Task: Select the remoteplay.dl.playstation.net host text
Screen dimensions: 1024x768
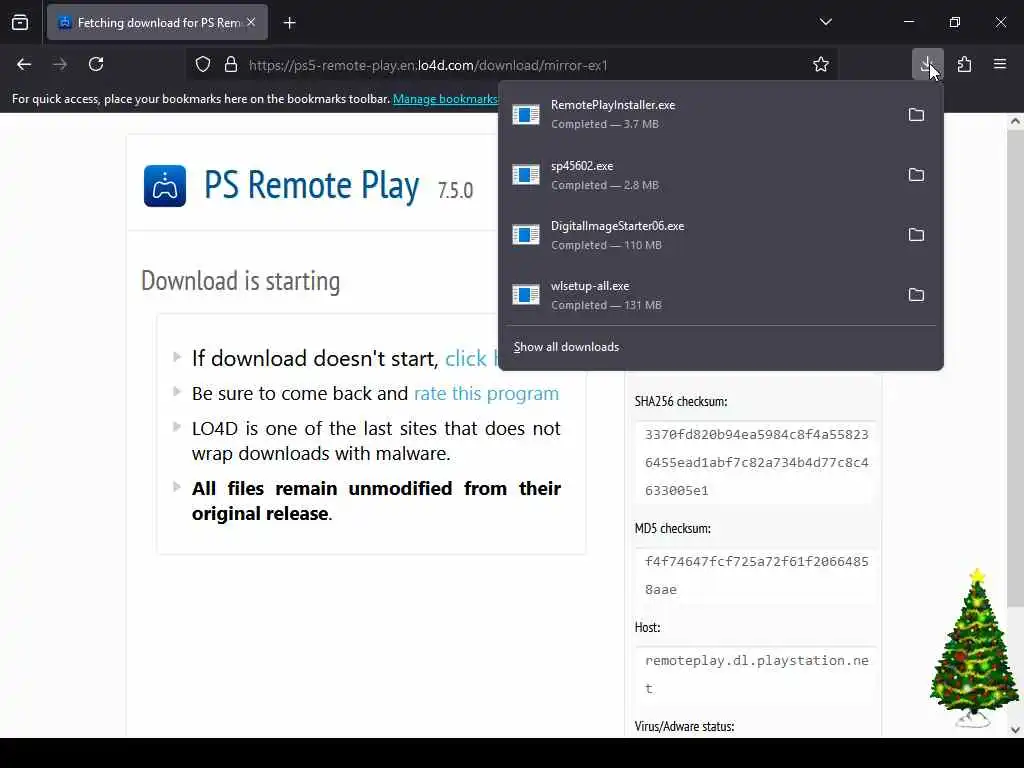Action: coord(756,674)
